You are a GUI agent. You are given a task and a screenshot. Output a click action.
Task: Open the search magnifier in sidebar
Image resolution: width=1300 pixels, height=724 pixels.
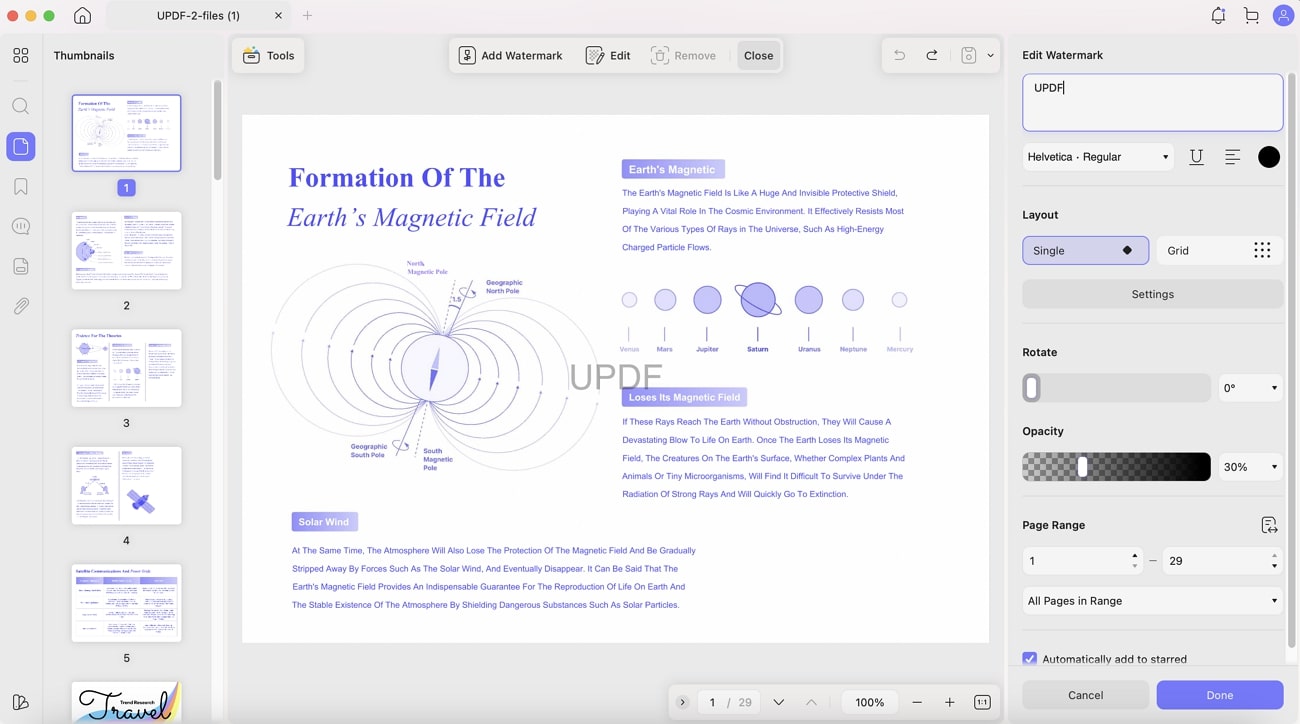(x=21, y=106)
